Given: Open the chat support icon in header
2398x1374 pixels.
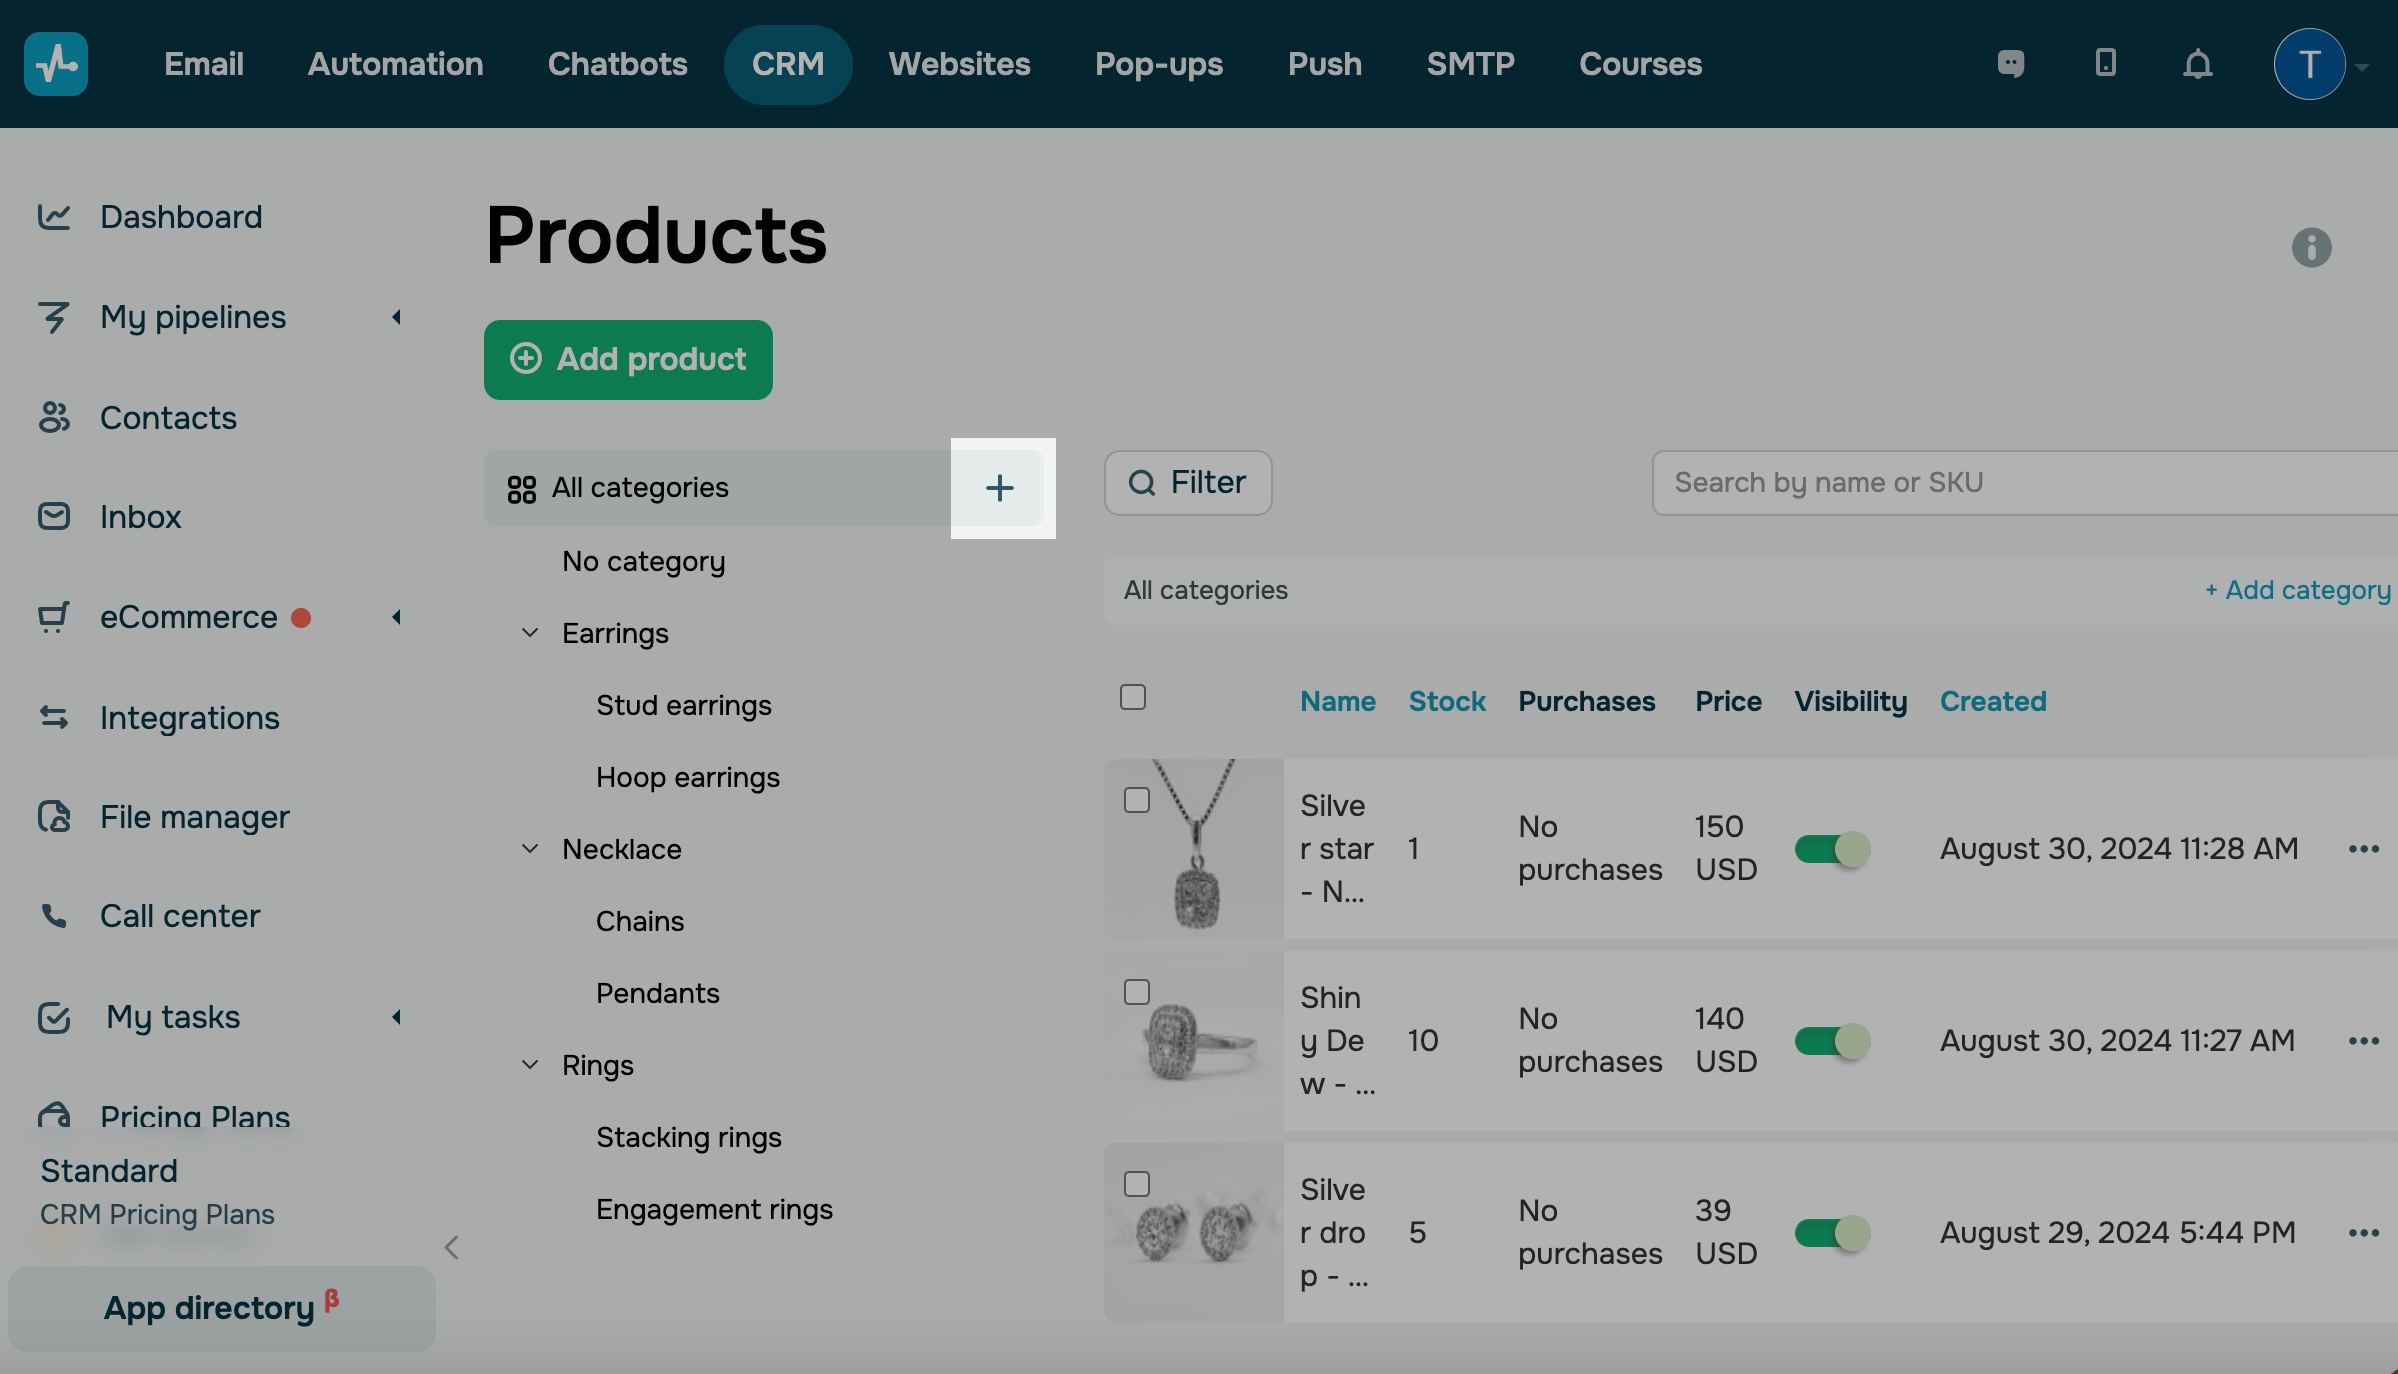Looking at the screenshot, I should tap(2010, 63).
